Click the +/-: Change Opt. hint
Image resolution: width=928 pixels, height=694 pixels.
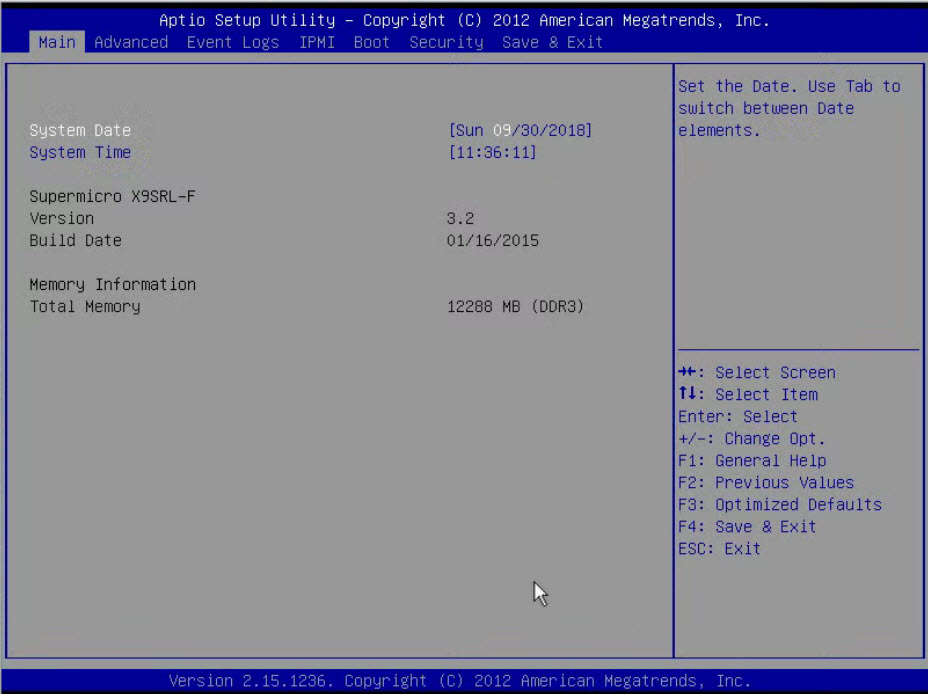752,438
